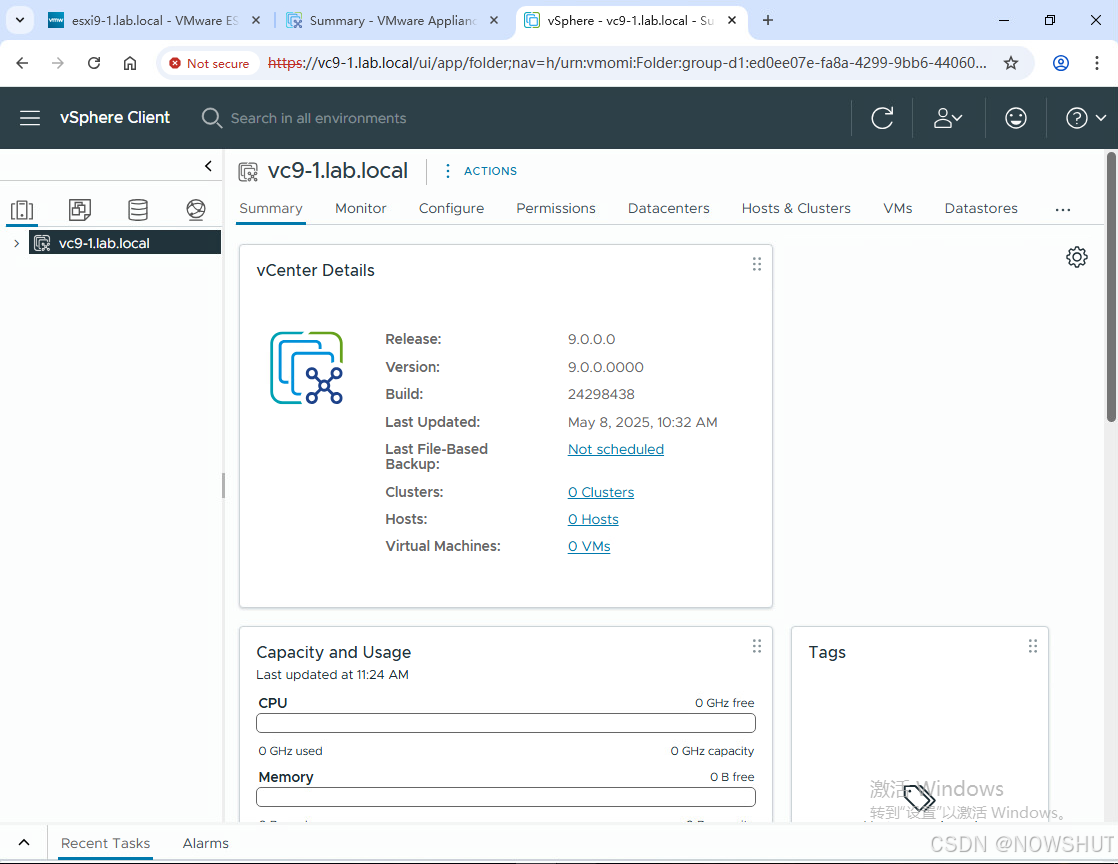Switch to the Monitor tab
Viewport: 1118px width, 864px height.
point(361,208)
